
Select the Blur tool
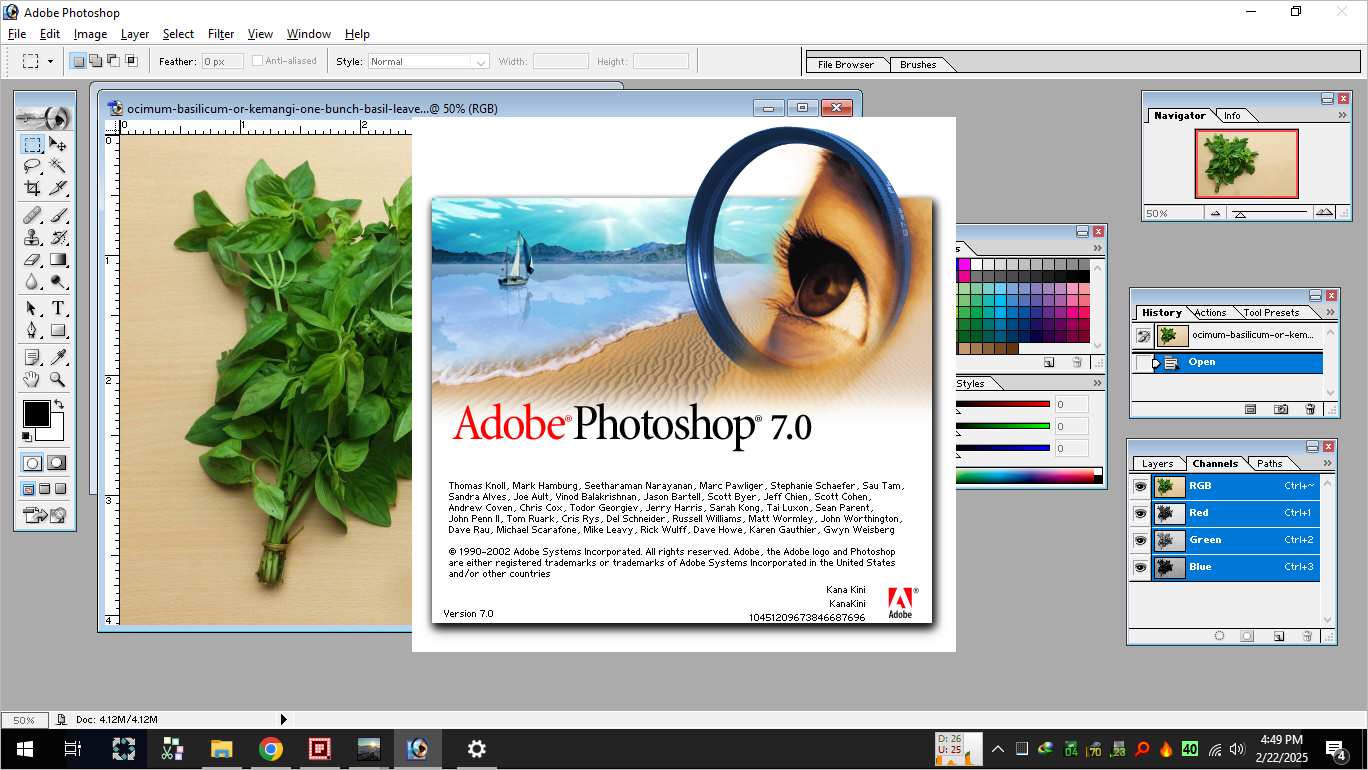32,281
